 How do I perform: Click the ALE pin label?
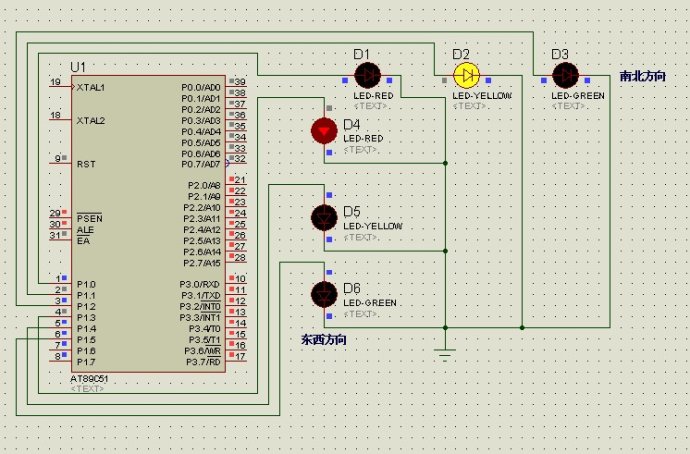click(85, 230)
